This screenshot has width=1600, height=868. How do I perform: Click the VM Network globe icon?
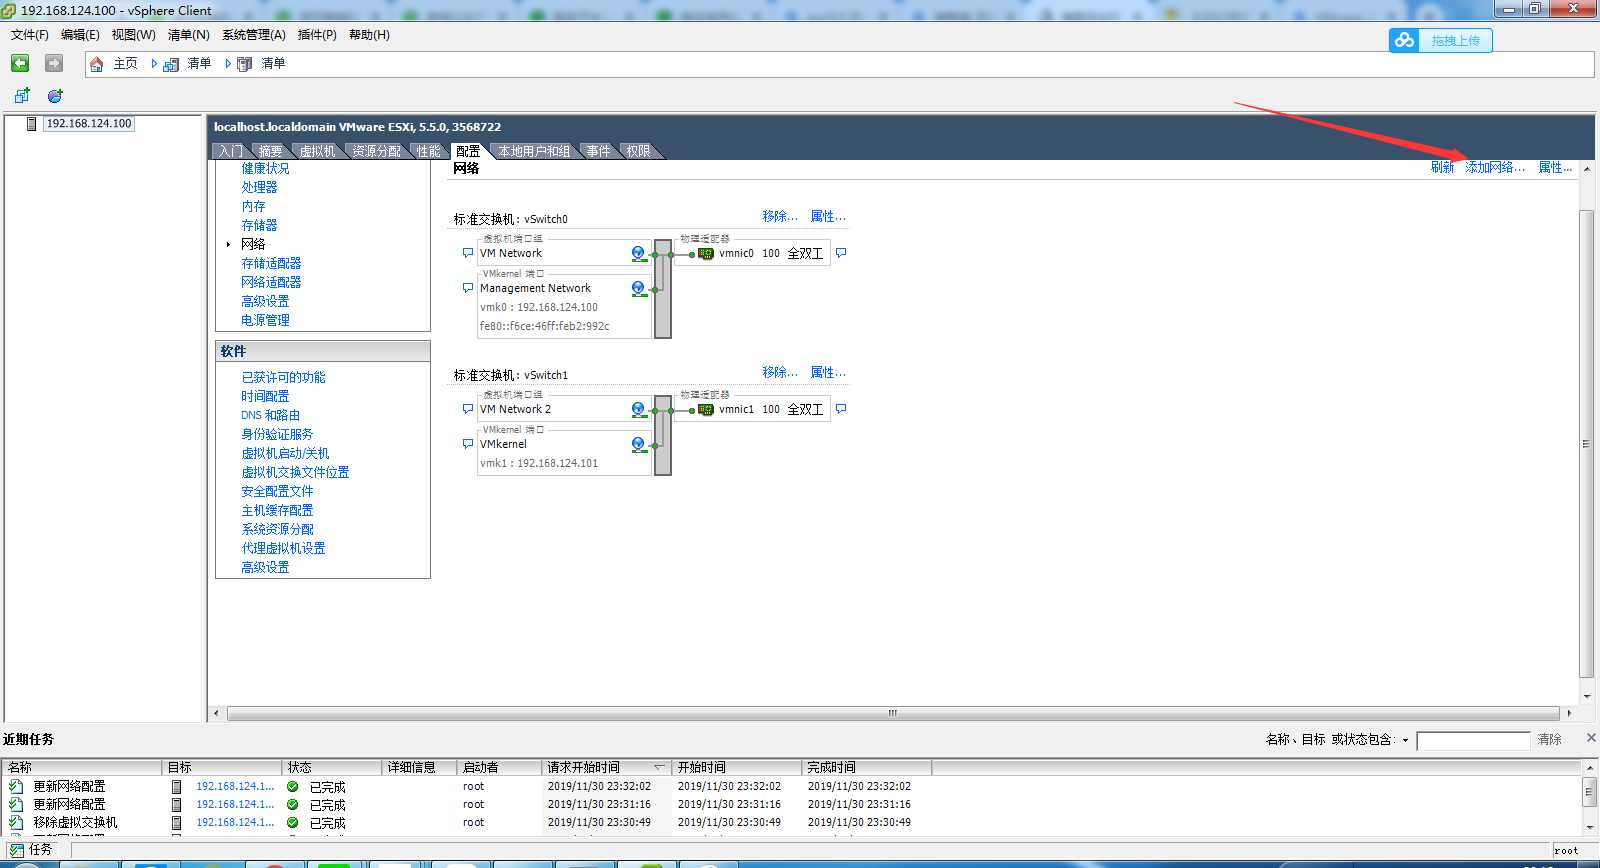[638, 254]
